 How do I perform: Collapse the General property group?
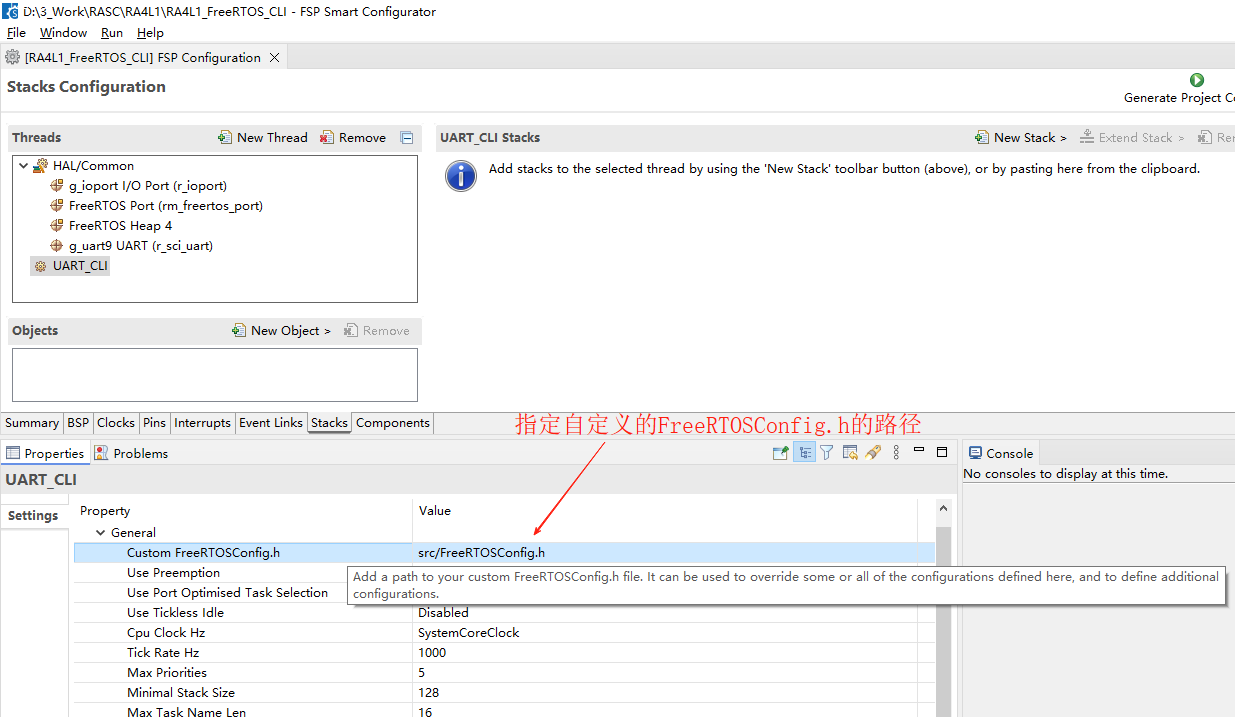101,533
